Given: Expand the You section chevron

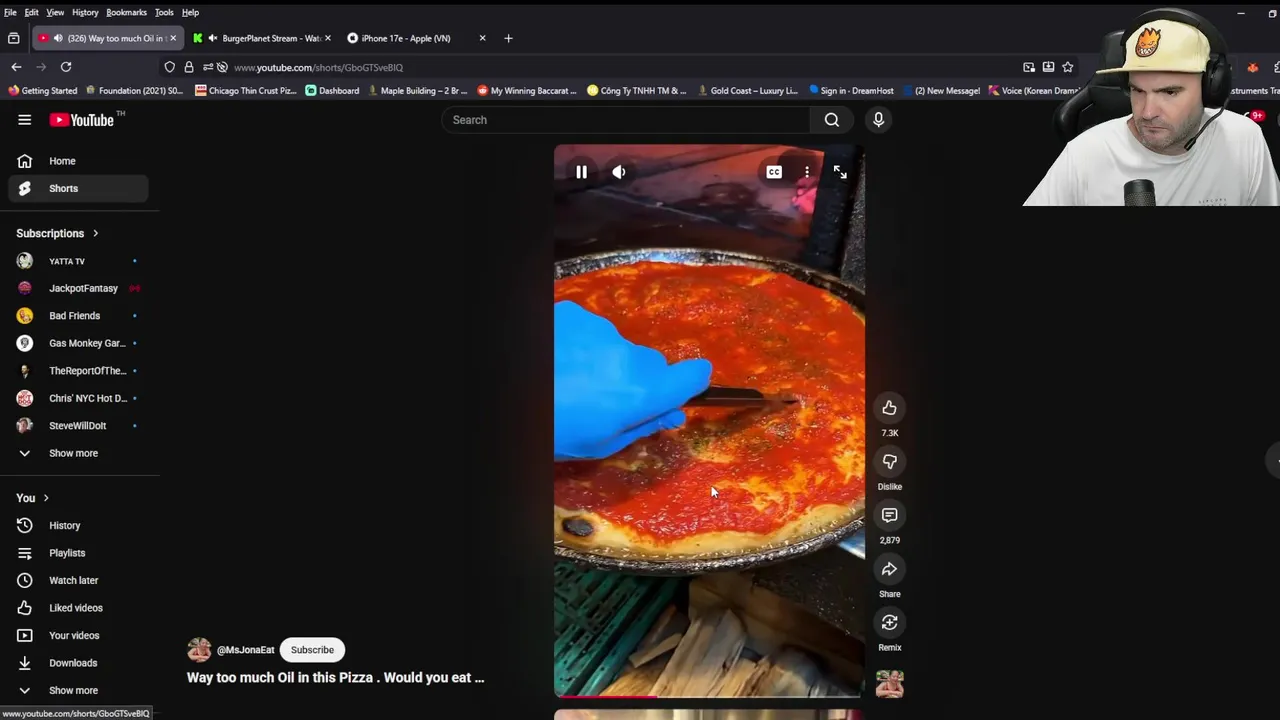Looking at the screenshot, I should 46,498.
